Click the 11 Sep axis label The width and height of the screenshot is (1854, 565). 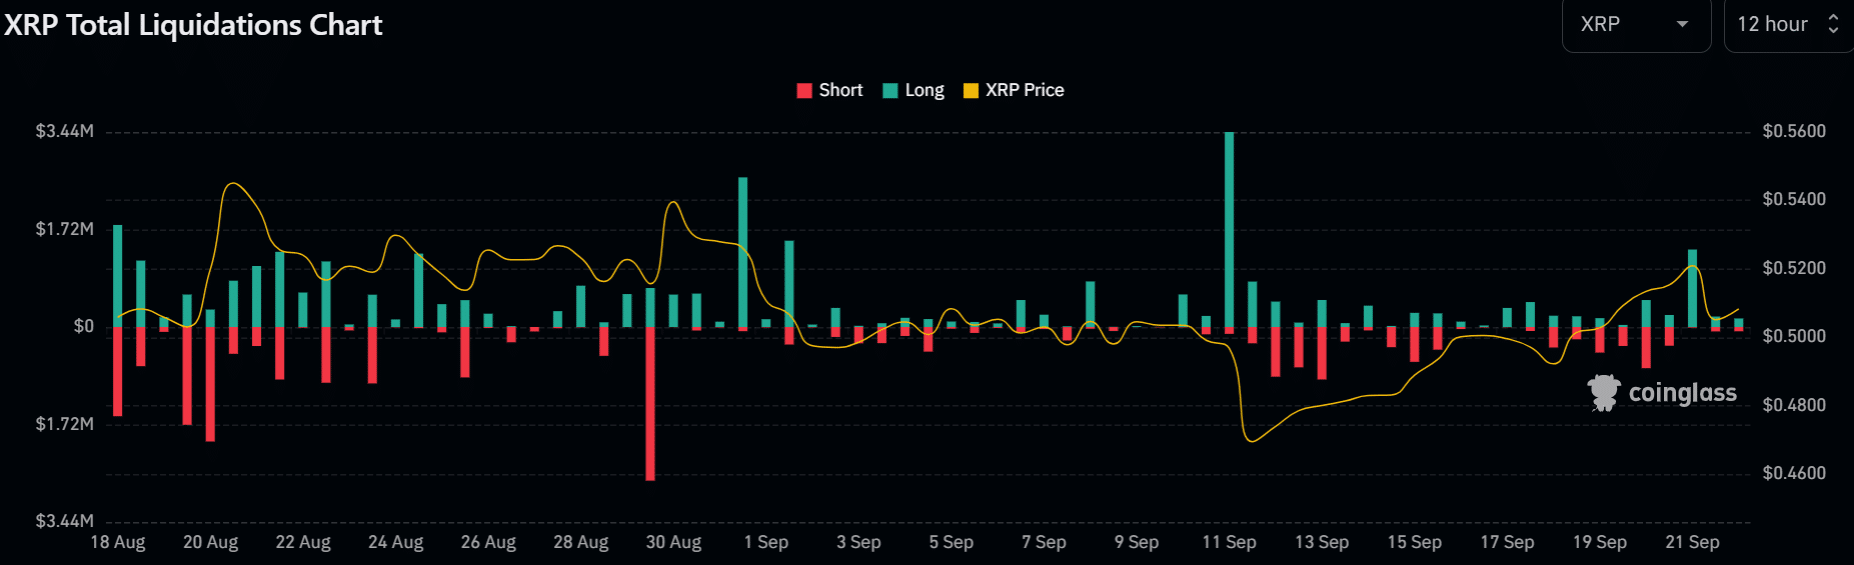pyautogui.click(x=1229, y=542)
